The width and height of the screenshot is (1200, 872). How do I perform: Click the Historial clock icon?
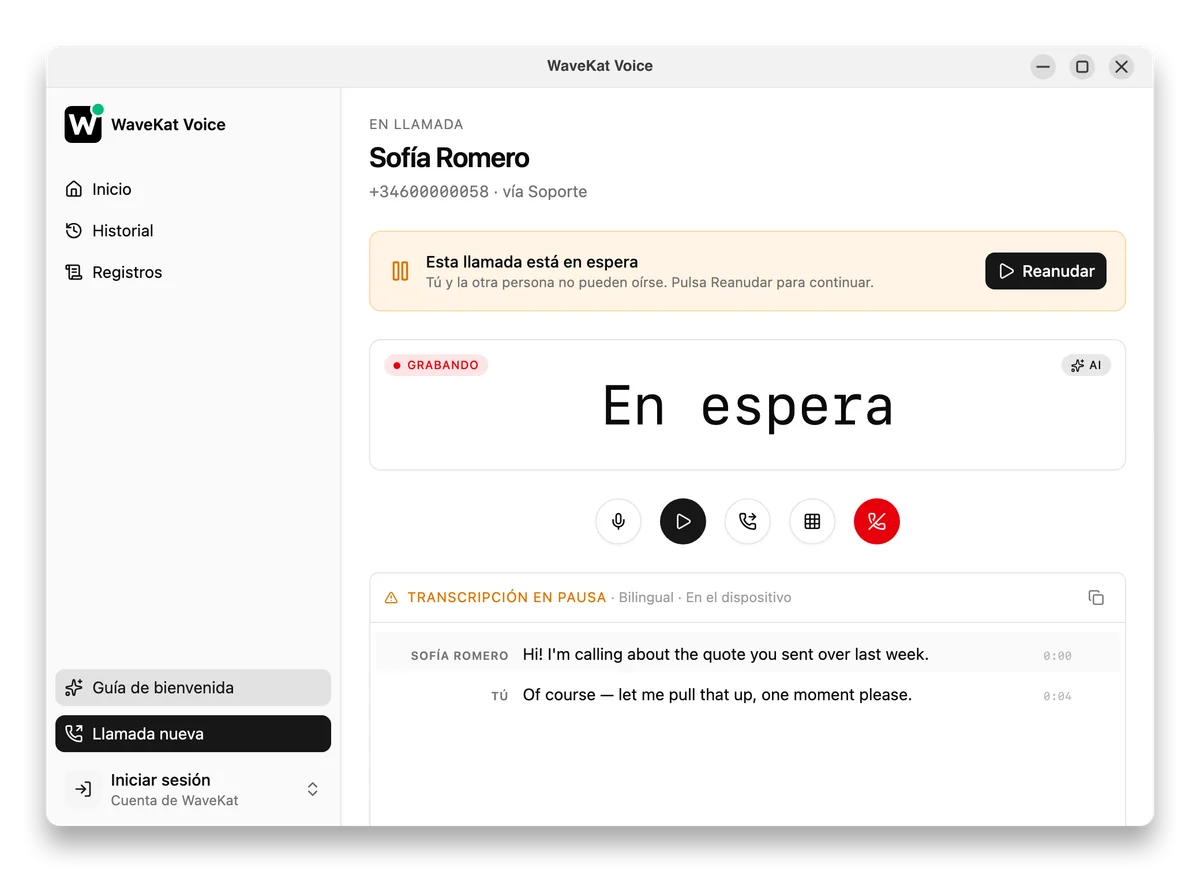tap(74, 231)
